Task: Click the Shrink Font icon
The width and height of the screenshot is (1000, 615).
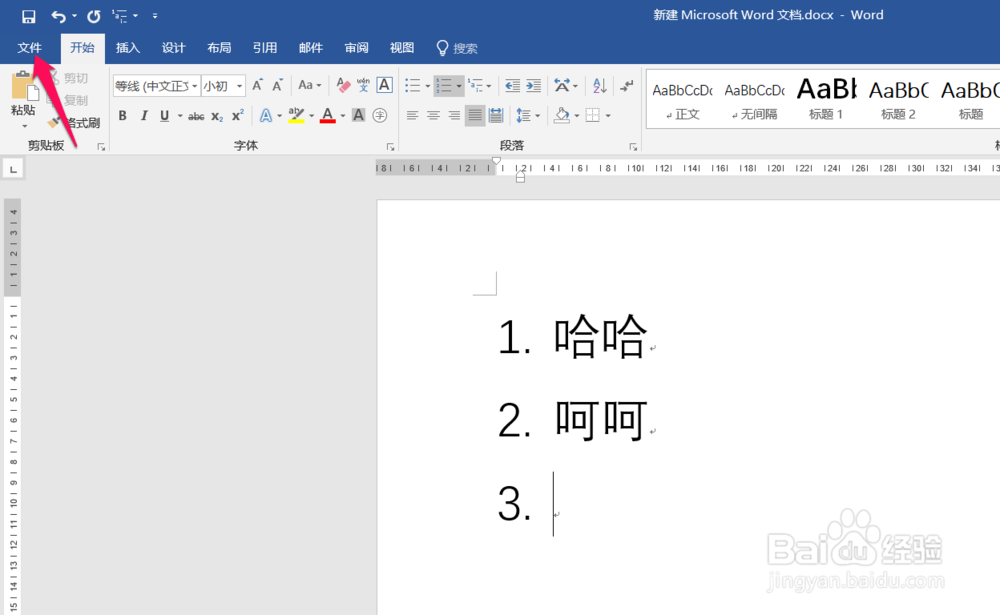Action: [277, 85]
